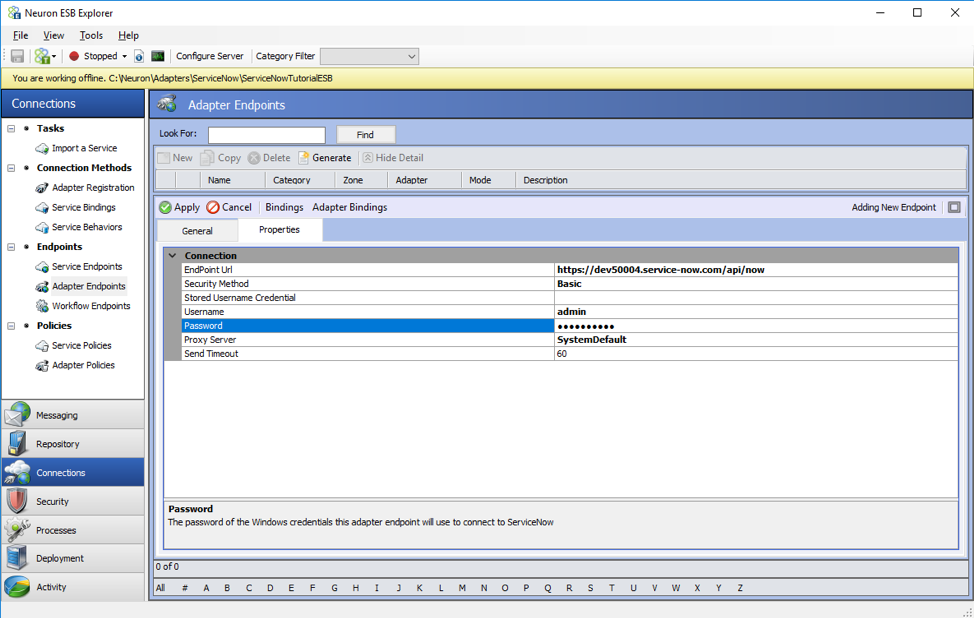Open the Security section
The height and width of the screenshot is (618, 974).
point(73,501)
